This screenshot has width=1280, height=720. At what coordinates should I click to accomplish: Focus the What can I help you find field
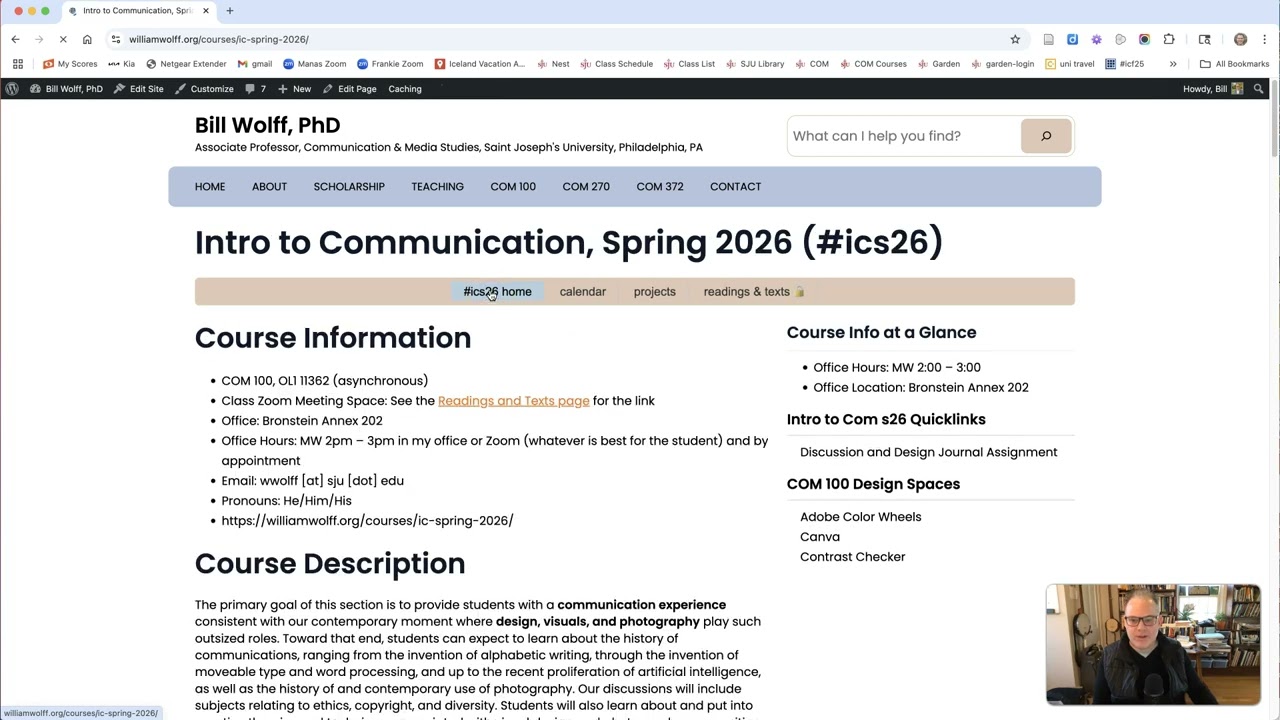coord(904,136)
